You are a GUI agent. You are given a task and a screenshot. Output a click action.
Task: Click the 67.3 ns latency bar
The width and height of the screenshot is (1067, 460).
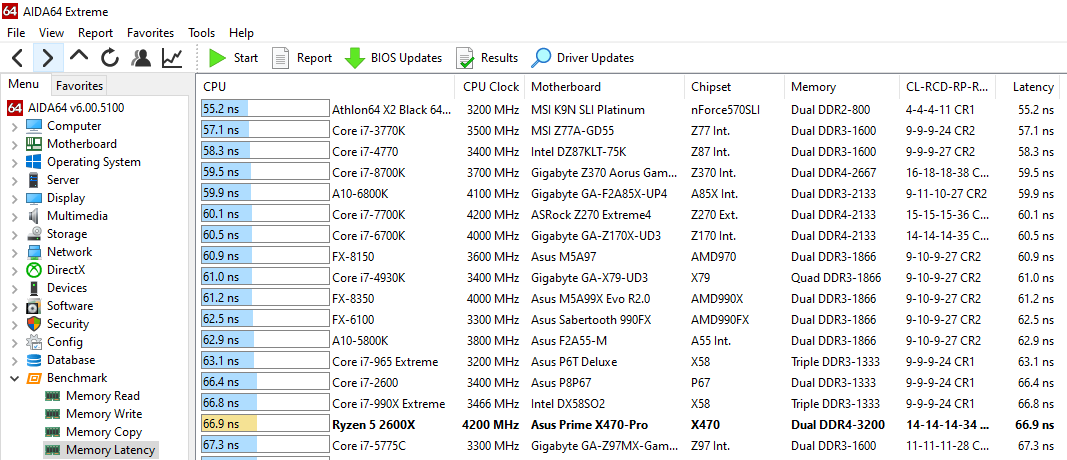[265, 446]
